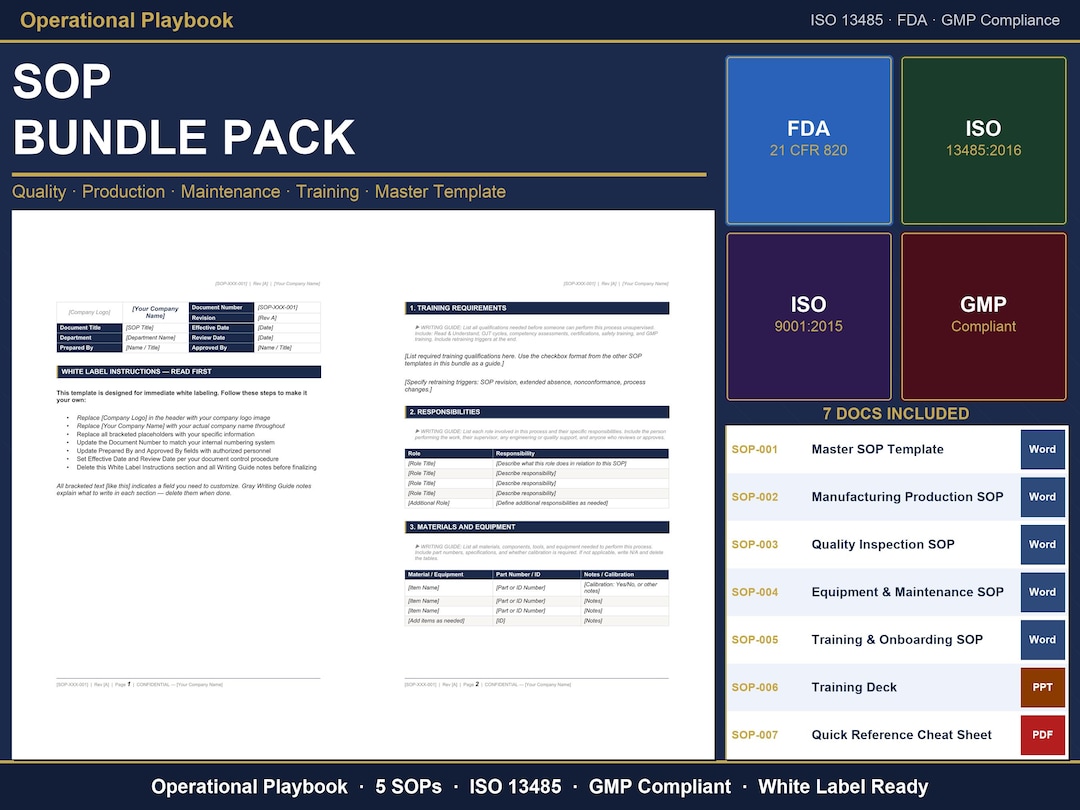
Task: Click the 7 DOCS INCLUDED heading
Action: (x=895, y=413)
